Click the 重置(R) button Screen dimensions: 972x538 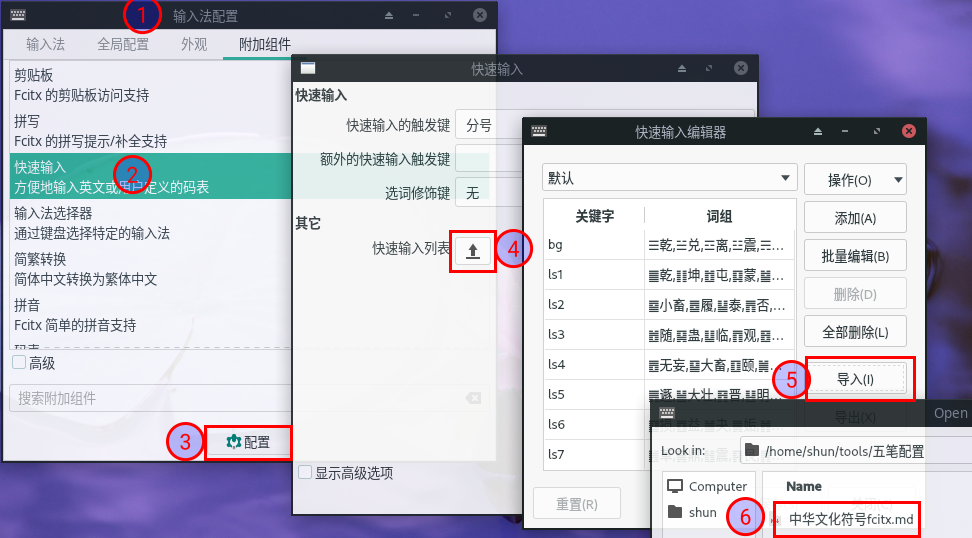(577, 504)
